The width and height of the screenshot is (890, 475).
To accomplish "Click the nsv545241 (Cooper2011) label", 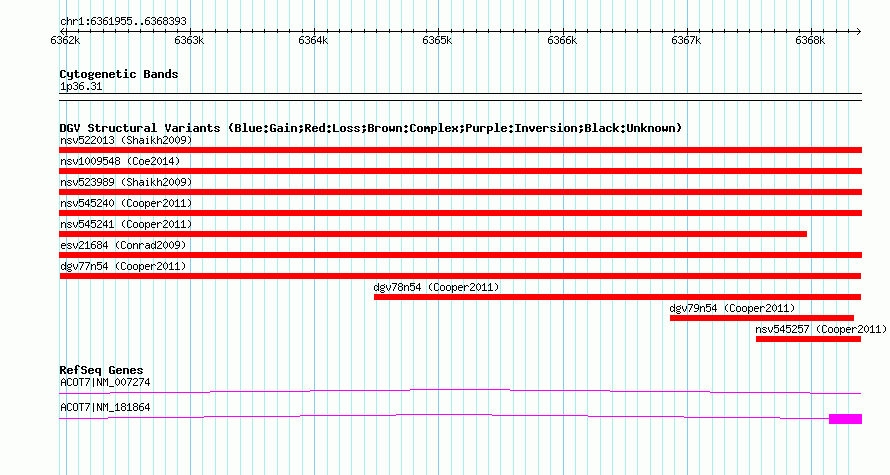I will pos(126,224).
